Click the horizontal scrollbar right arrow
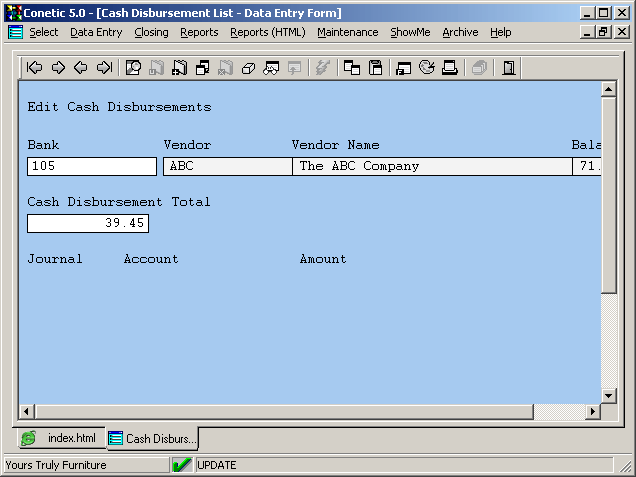The height and width of the screenshot is (477, 636). (x=592, y=412)
